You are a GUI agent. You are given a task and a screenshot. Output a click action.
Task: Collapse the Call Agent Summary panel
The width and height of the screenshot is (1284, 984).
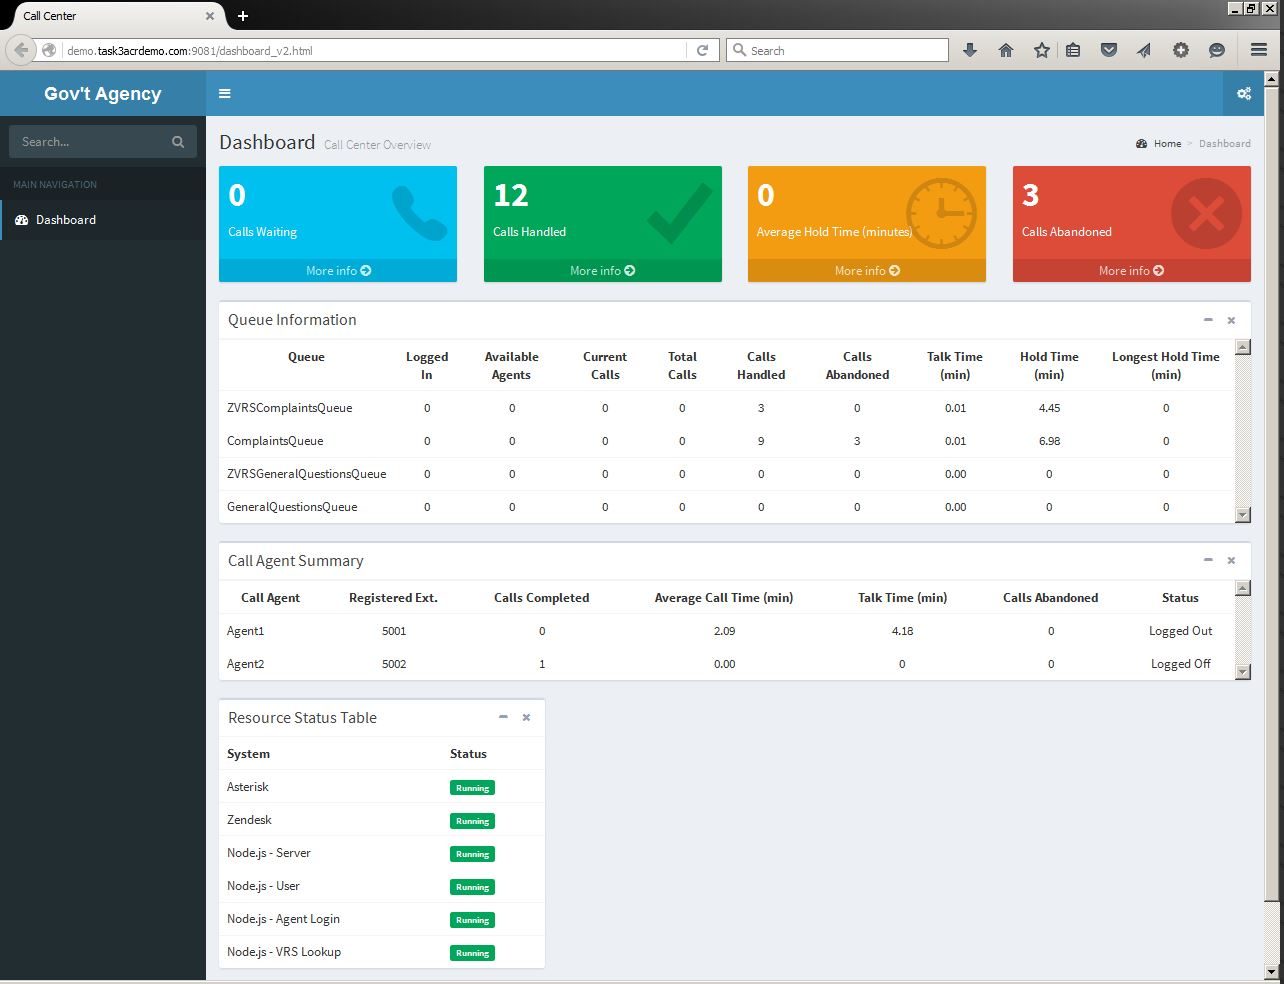tap(1208, 560)
